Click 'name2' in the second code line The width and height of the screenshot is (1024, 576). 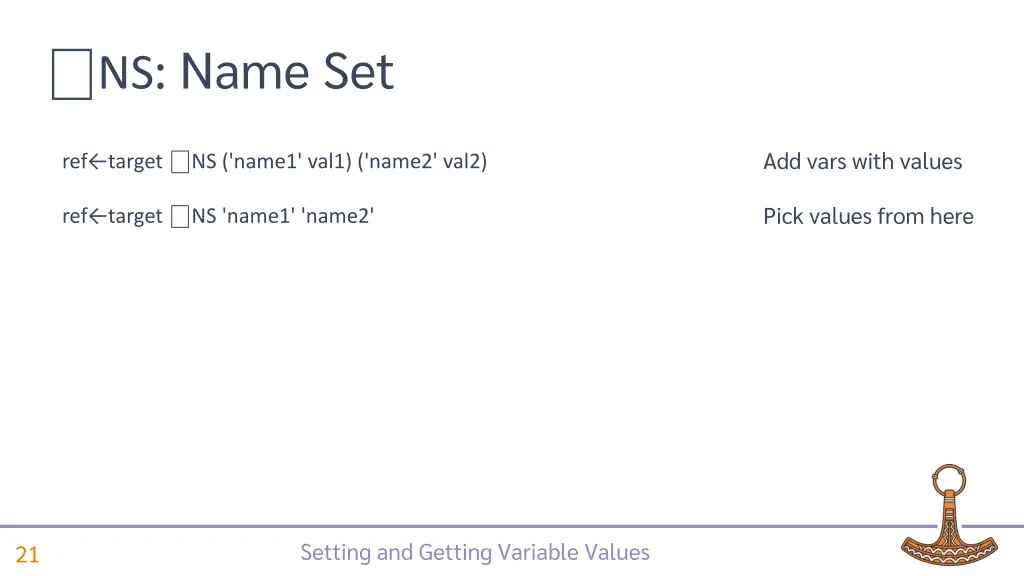pos(337,216)
